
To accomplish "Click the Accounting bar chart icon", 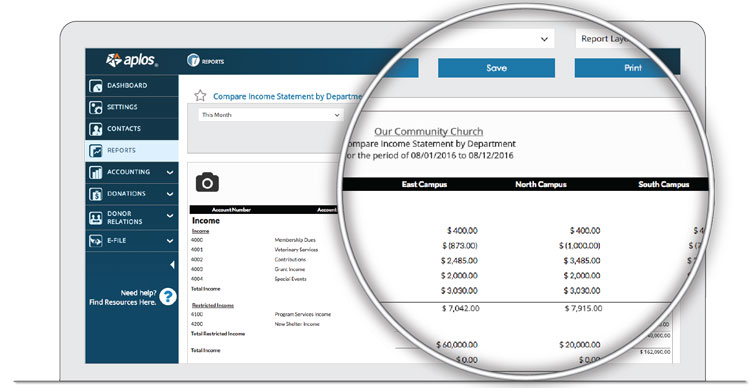I will pyautogui.click(x=96, y=173).
